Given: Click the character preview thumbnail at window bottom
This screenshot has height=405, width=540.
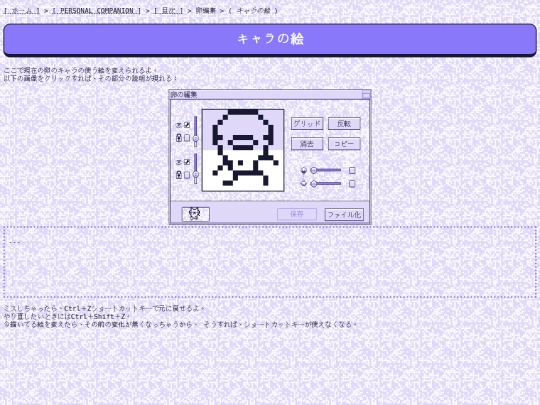Looking at the screenshot, I should [195, 214].
